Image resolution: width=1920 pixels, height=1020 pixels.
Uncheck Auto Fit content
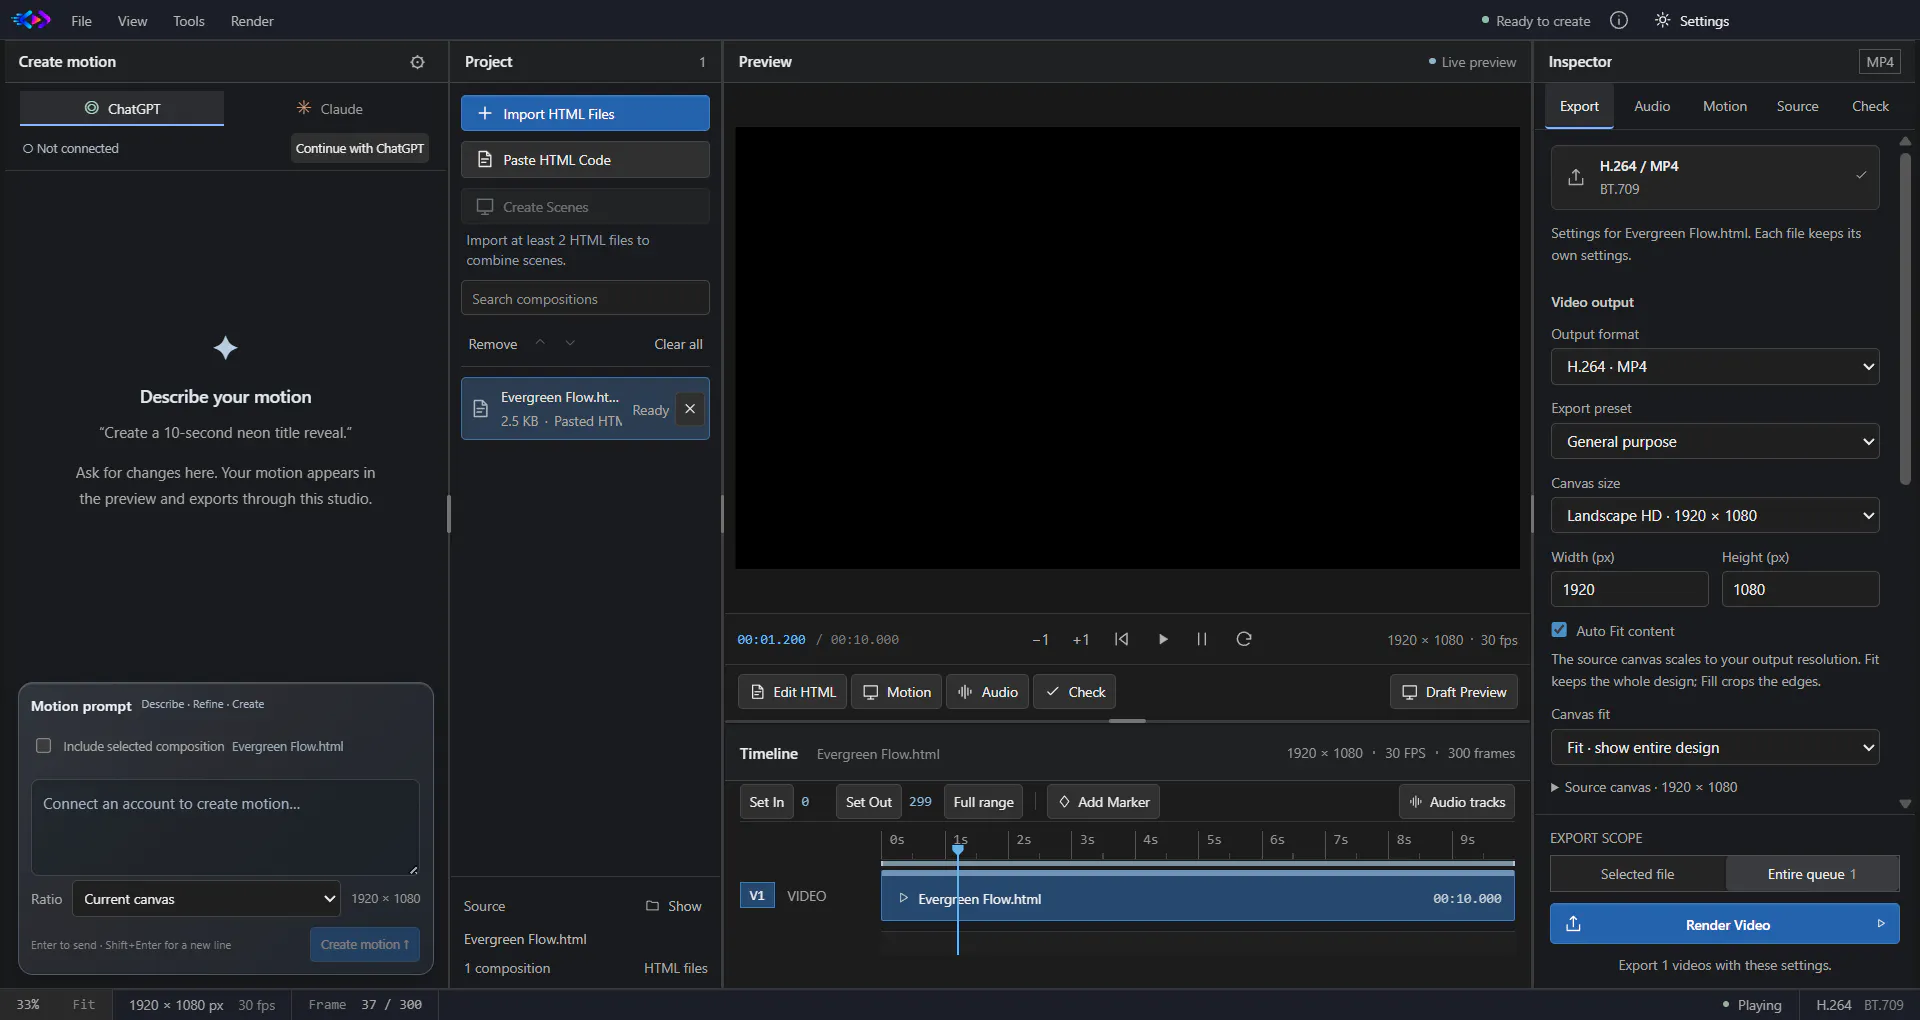pos(1559,630)
